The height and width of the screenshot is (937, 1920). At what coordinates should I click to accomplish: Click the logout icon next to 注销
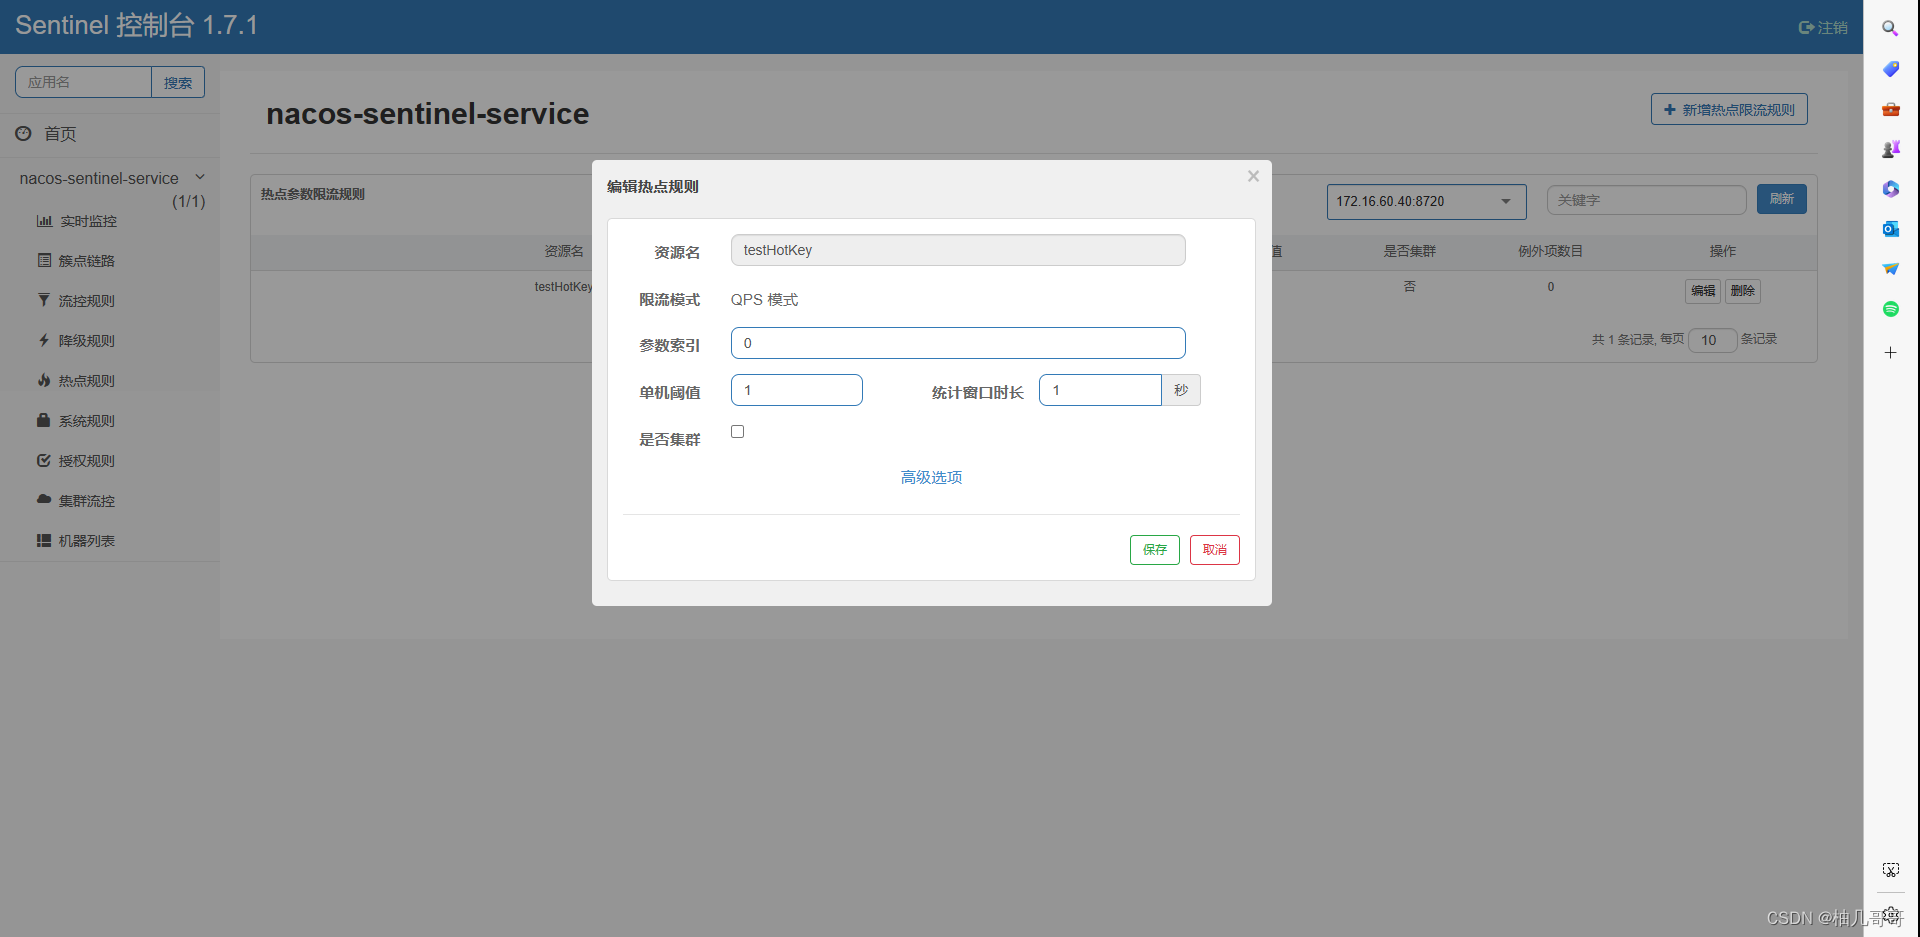tap(1806, 28)
